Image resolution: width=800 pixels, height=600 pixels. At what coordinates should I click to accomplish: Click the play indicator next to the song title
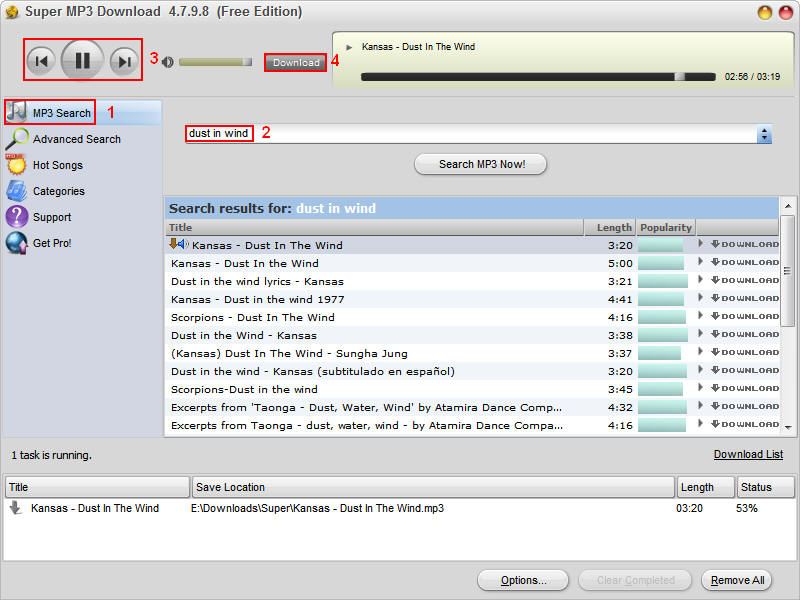click(349, 47)
